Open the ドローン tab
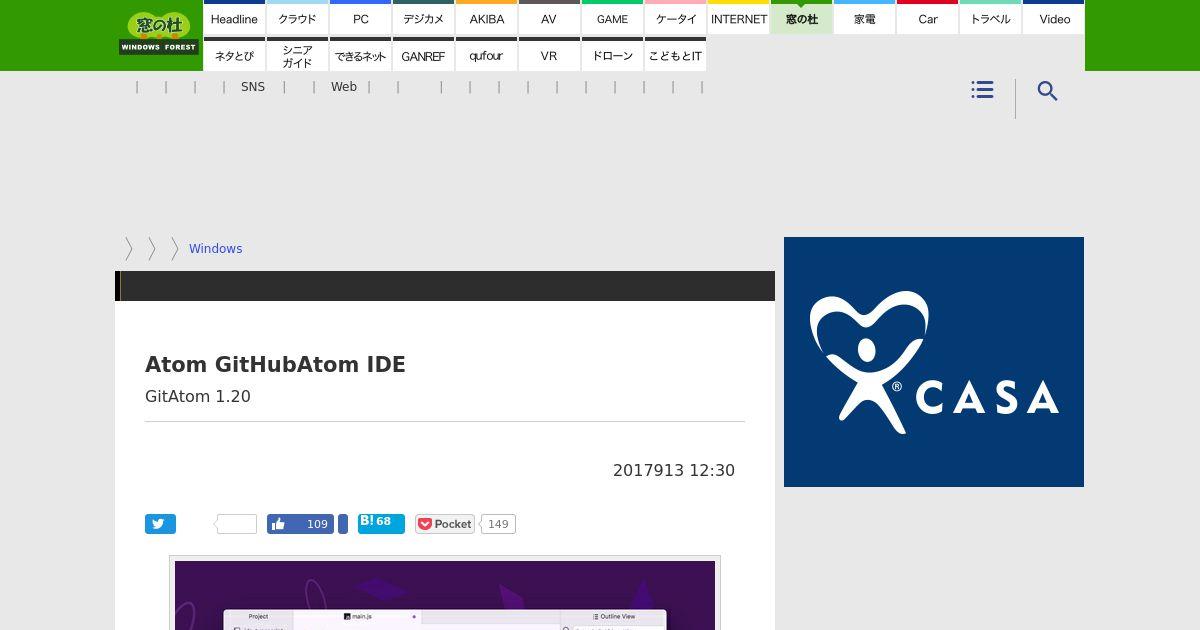The image size is (1200, 630). pos(612,55)
